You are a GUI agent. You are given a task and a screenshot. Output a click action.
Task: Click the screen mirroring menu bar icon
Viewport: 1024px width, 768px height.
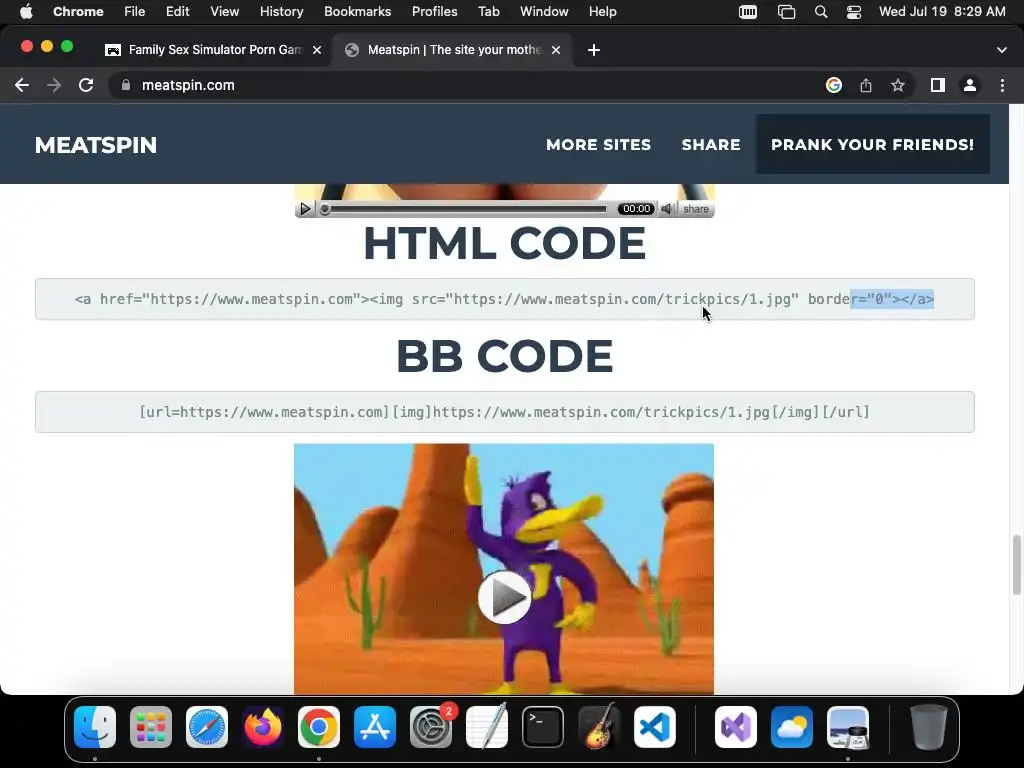click(786, 12)
